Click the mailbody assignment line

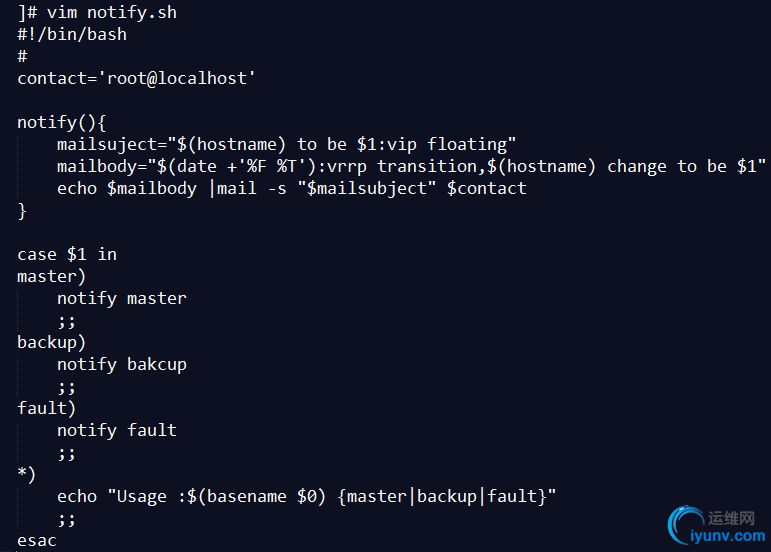point(411,166)
